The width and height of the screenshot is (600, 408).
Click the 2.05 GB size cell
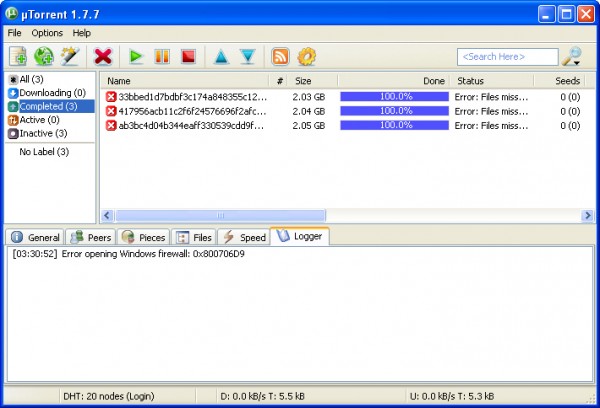[x=309, y=126]
